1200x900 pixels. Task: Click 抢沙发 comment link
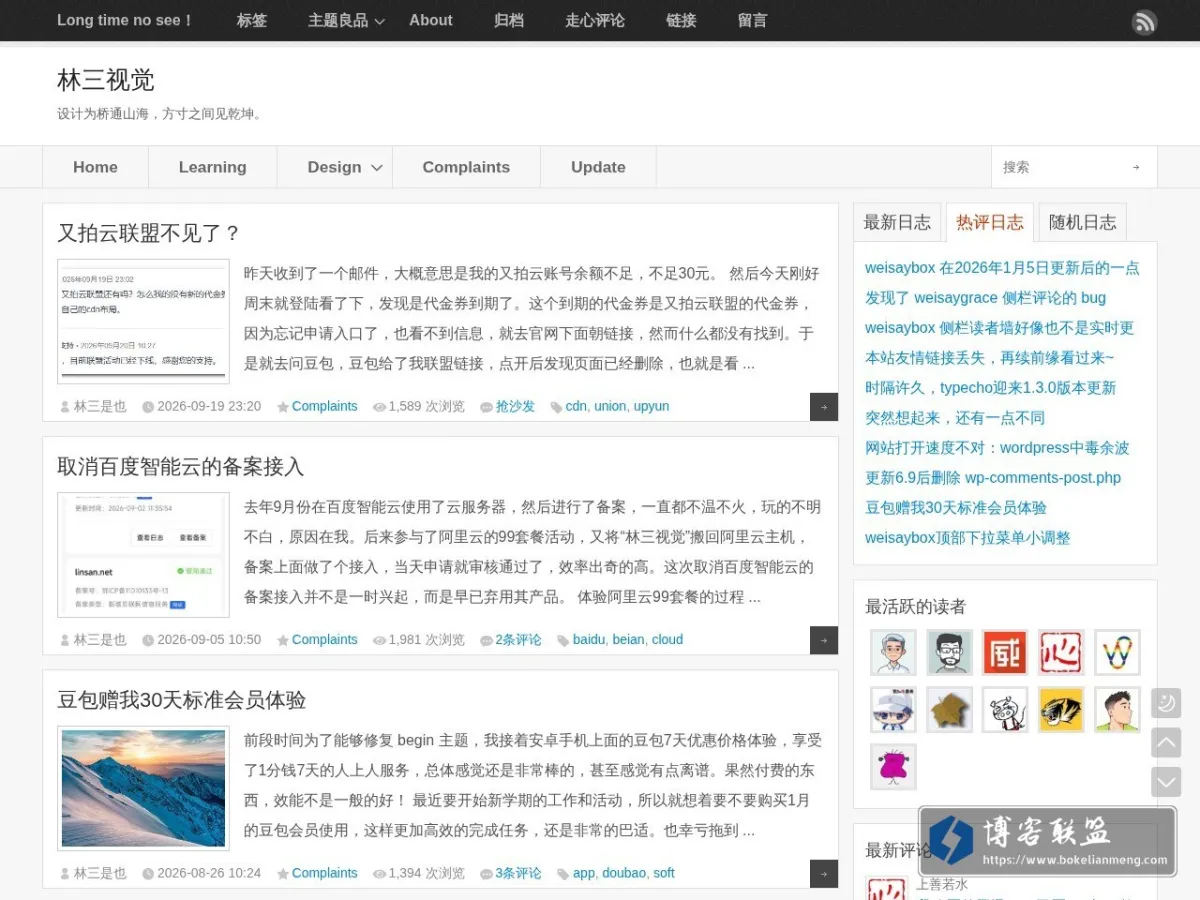coord(515,406)
